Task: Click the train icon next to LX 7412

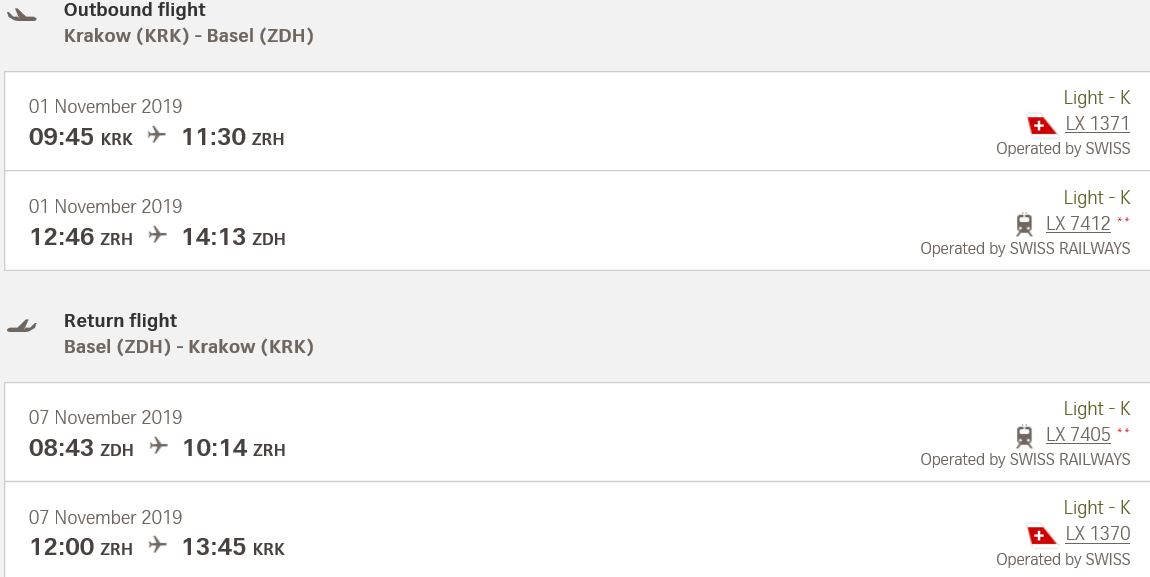Action: [1025, 224]
